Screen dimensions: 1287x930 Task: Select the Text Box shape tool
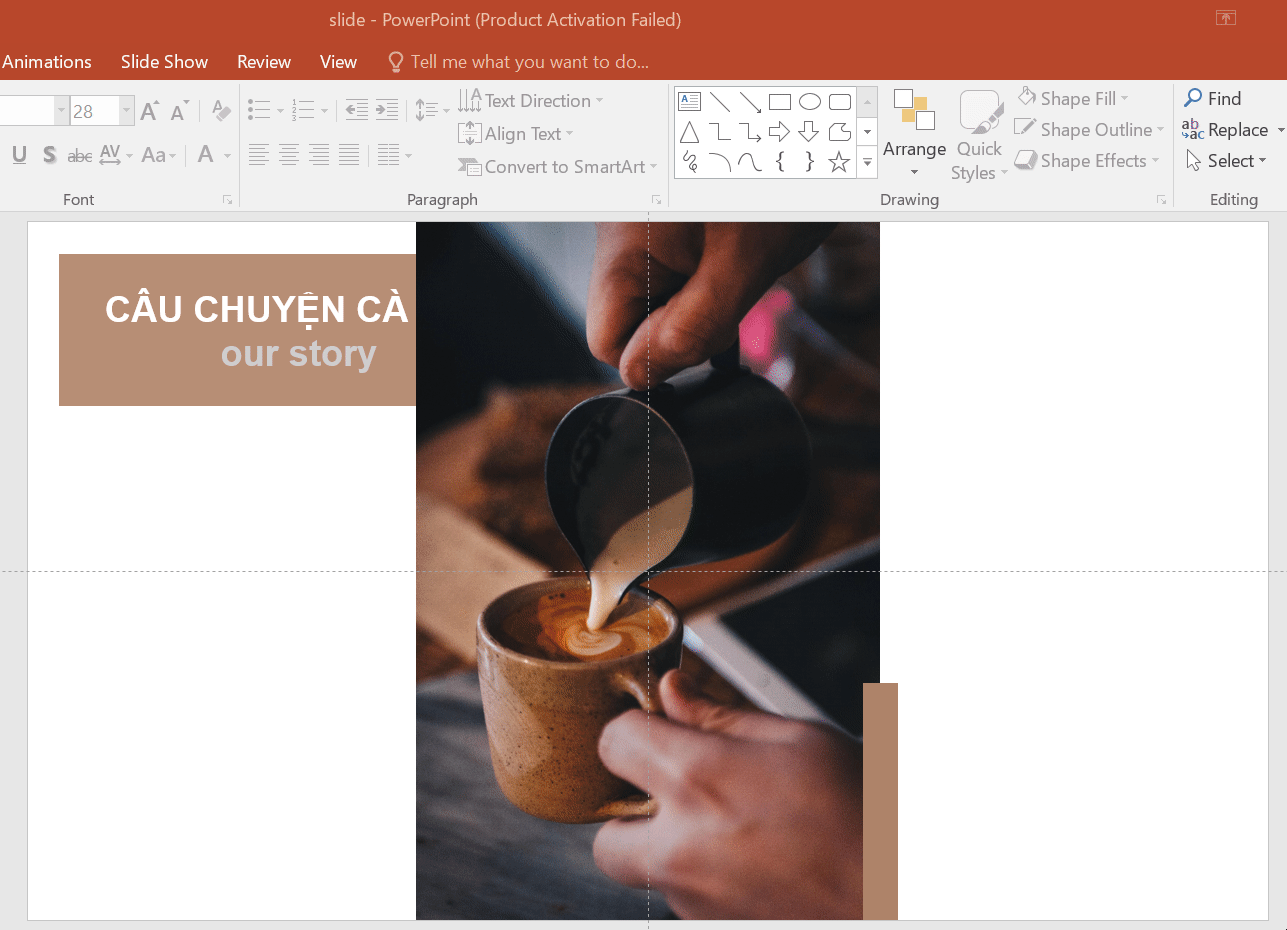point(688,101)
